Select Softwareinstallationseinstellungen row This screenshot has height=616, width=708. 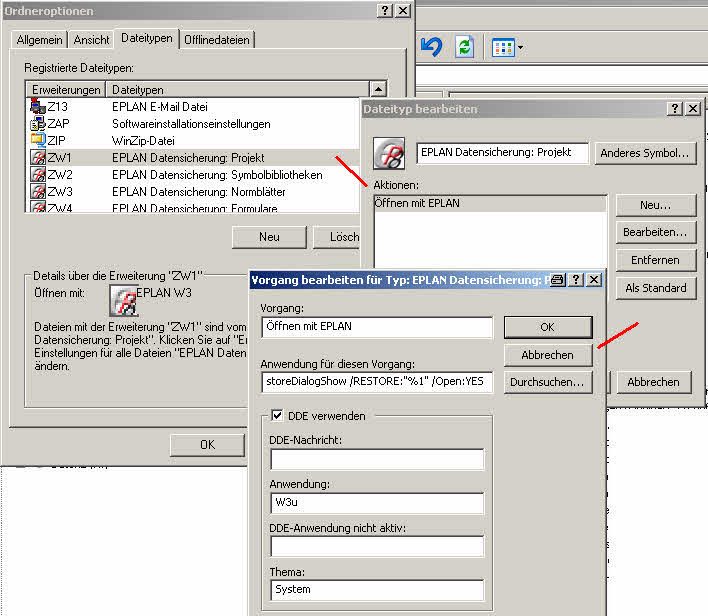[191, 124]
